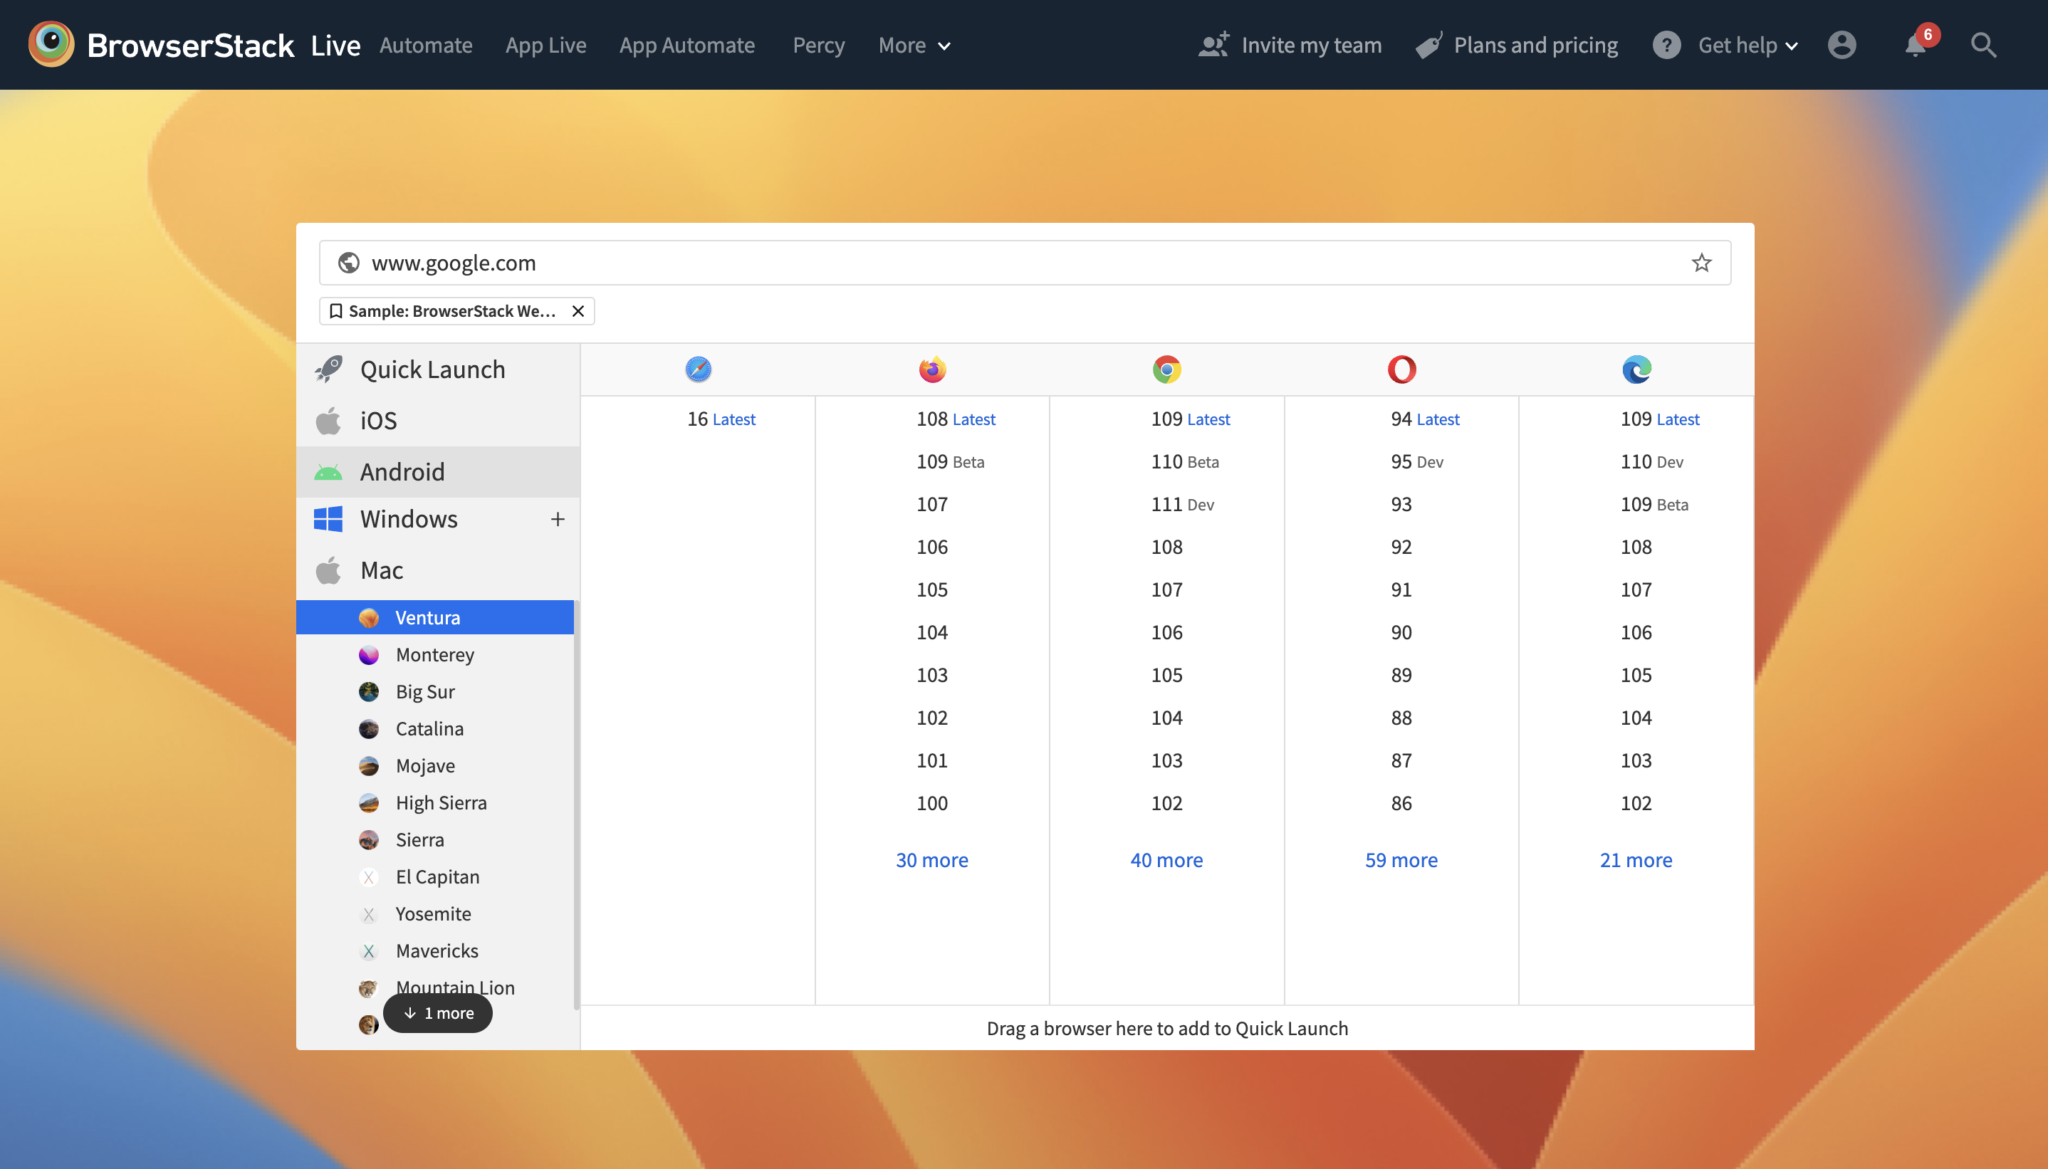Image resolution: width=2048 pixels, height=1169 pixels.
Task: Select the Edge browser icon
Action: tap(1635, 369)
